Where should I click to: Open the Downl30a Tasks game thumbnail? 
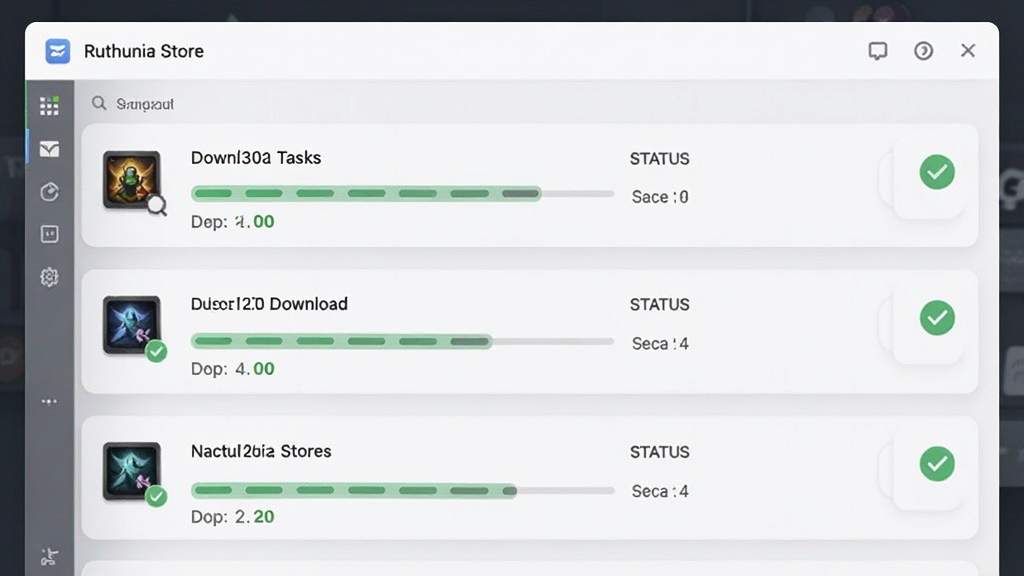(131, 180)
